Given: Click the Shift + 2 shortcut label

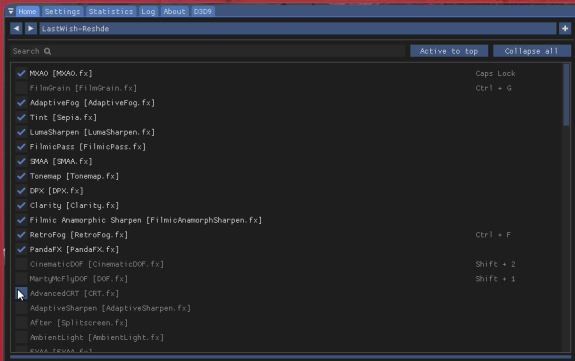Looking at the screenshot, I should point(495,264).
